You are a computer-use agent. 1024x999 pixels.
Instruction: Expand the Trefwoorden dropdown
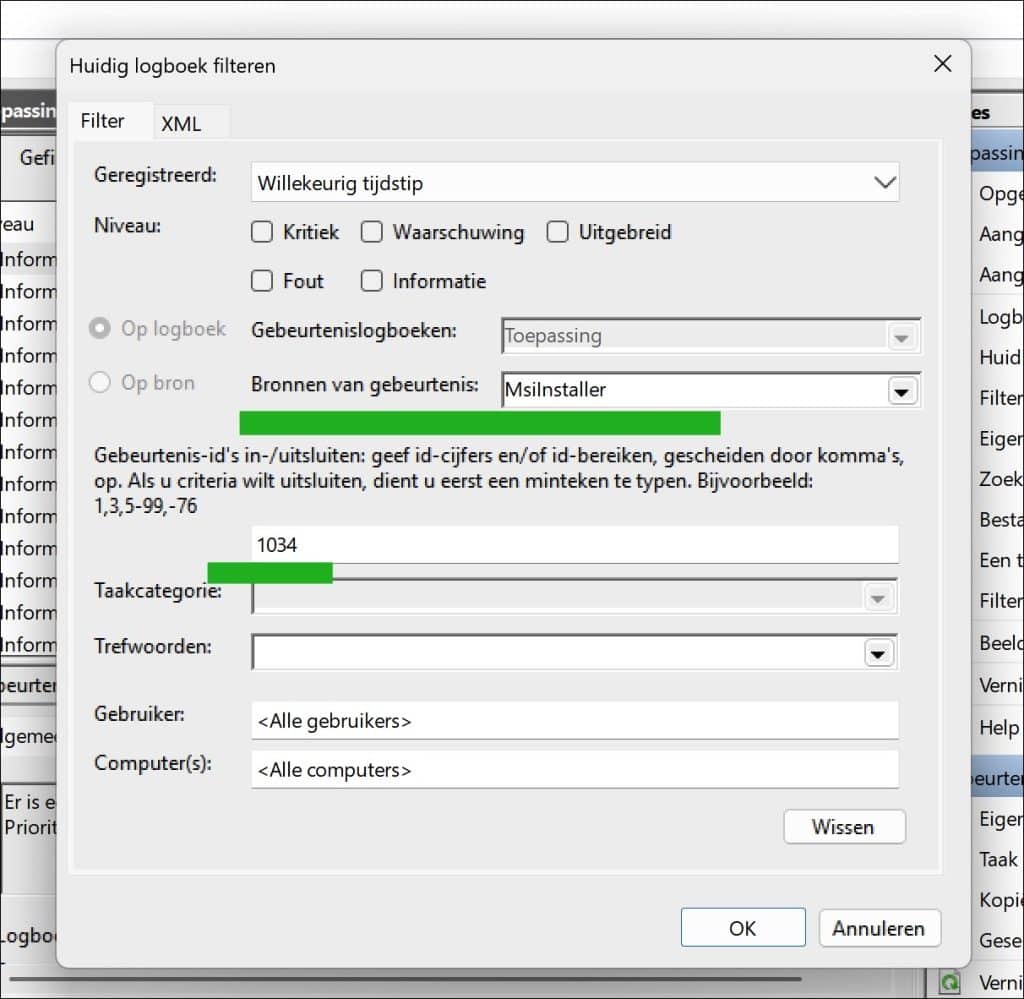click(879, 652)
